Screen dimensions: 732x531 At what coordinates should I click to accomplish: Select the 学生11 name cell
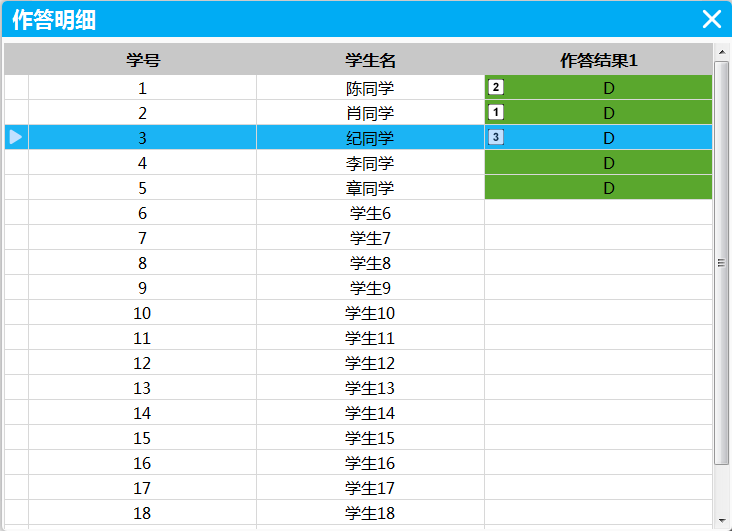point(370,338)
